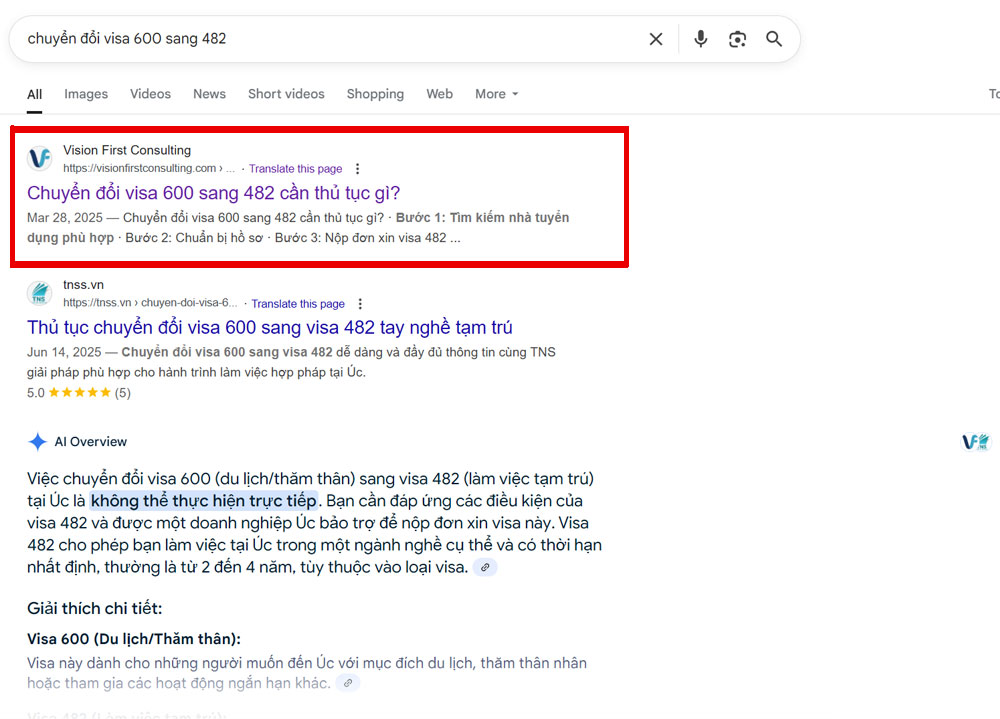The width and height of the screenshot is (1000, 719).
Task: Click the magnifying glass search button
Action: click(x=774, y=39)
